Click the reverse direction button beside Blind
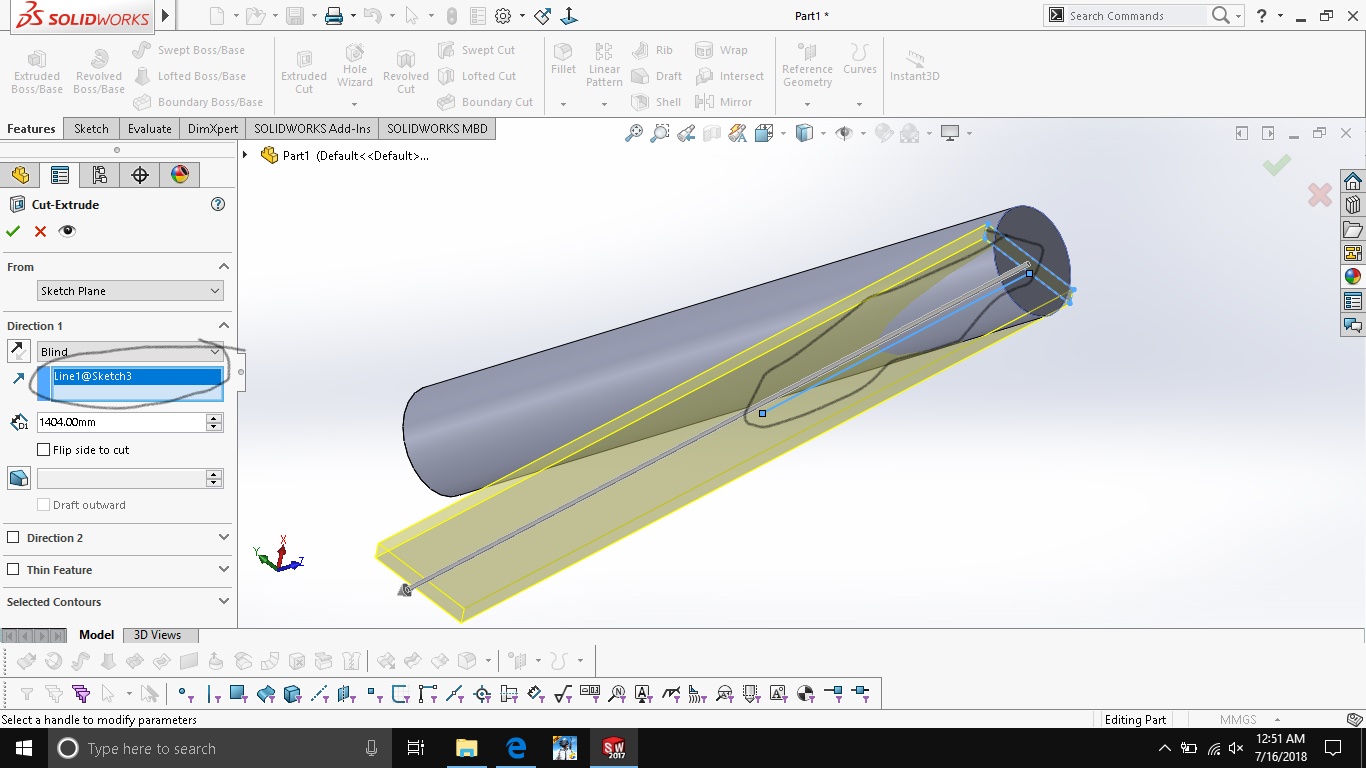 (x=18, y=351)
